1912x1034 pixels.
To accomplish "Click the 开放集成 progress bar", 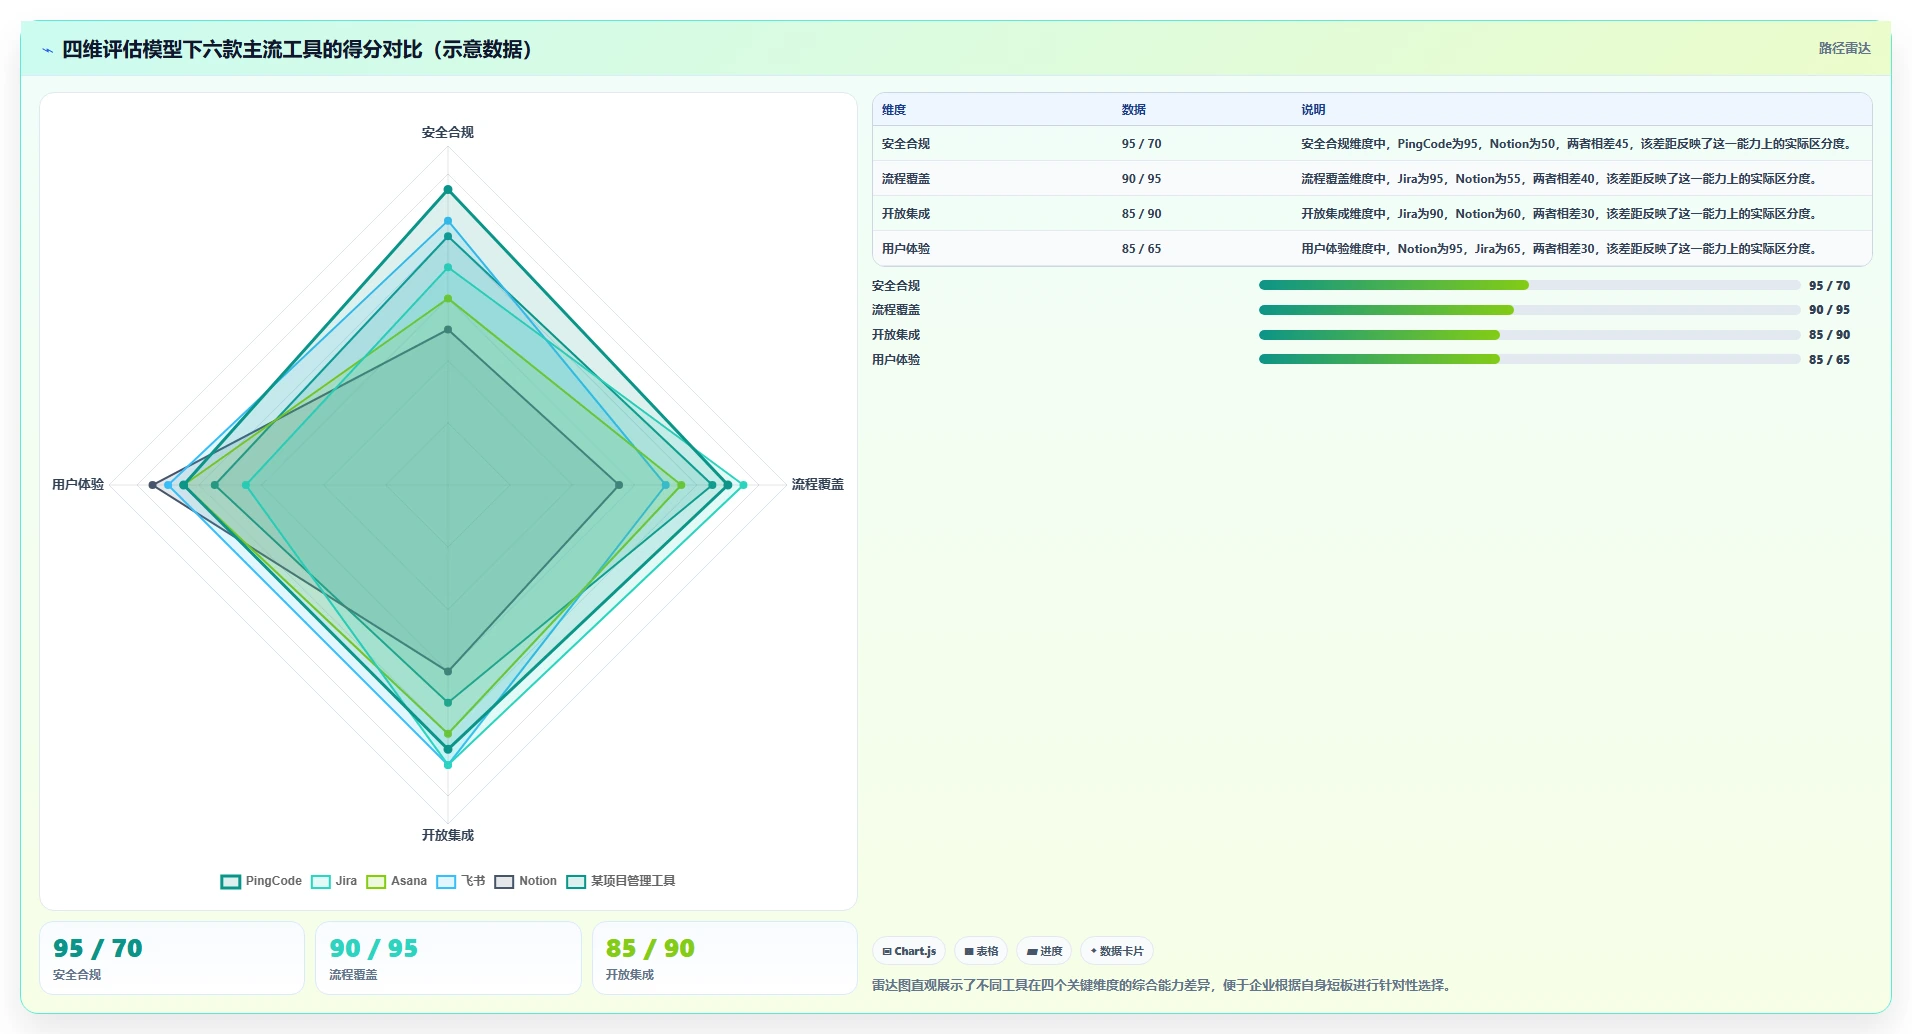I will [x=1529, y=335].
